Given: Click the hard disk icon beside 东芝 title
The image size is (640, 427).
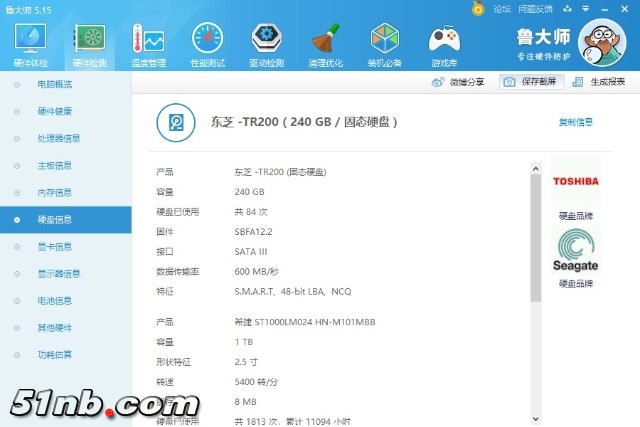Looking at the screenshot, I should [x=177, y=122].
